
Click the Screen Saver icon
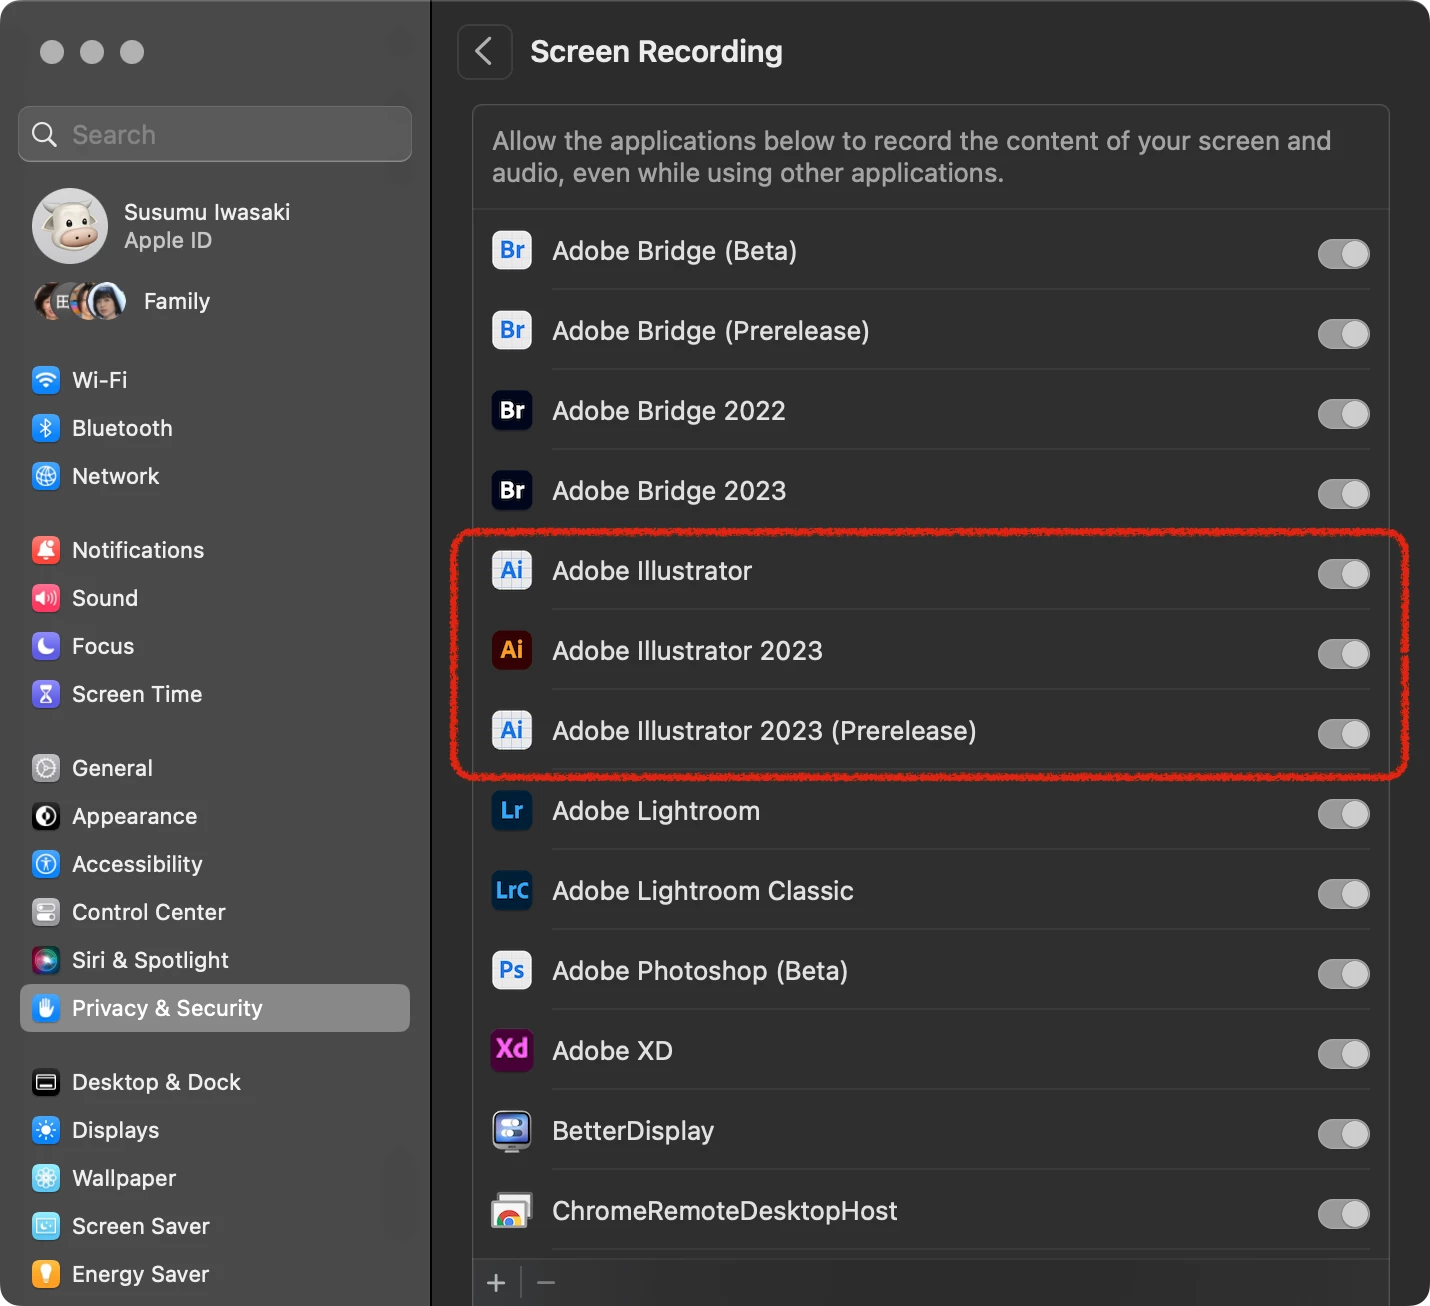click(46, 1226)
